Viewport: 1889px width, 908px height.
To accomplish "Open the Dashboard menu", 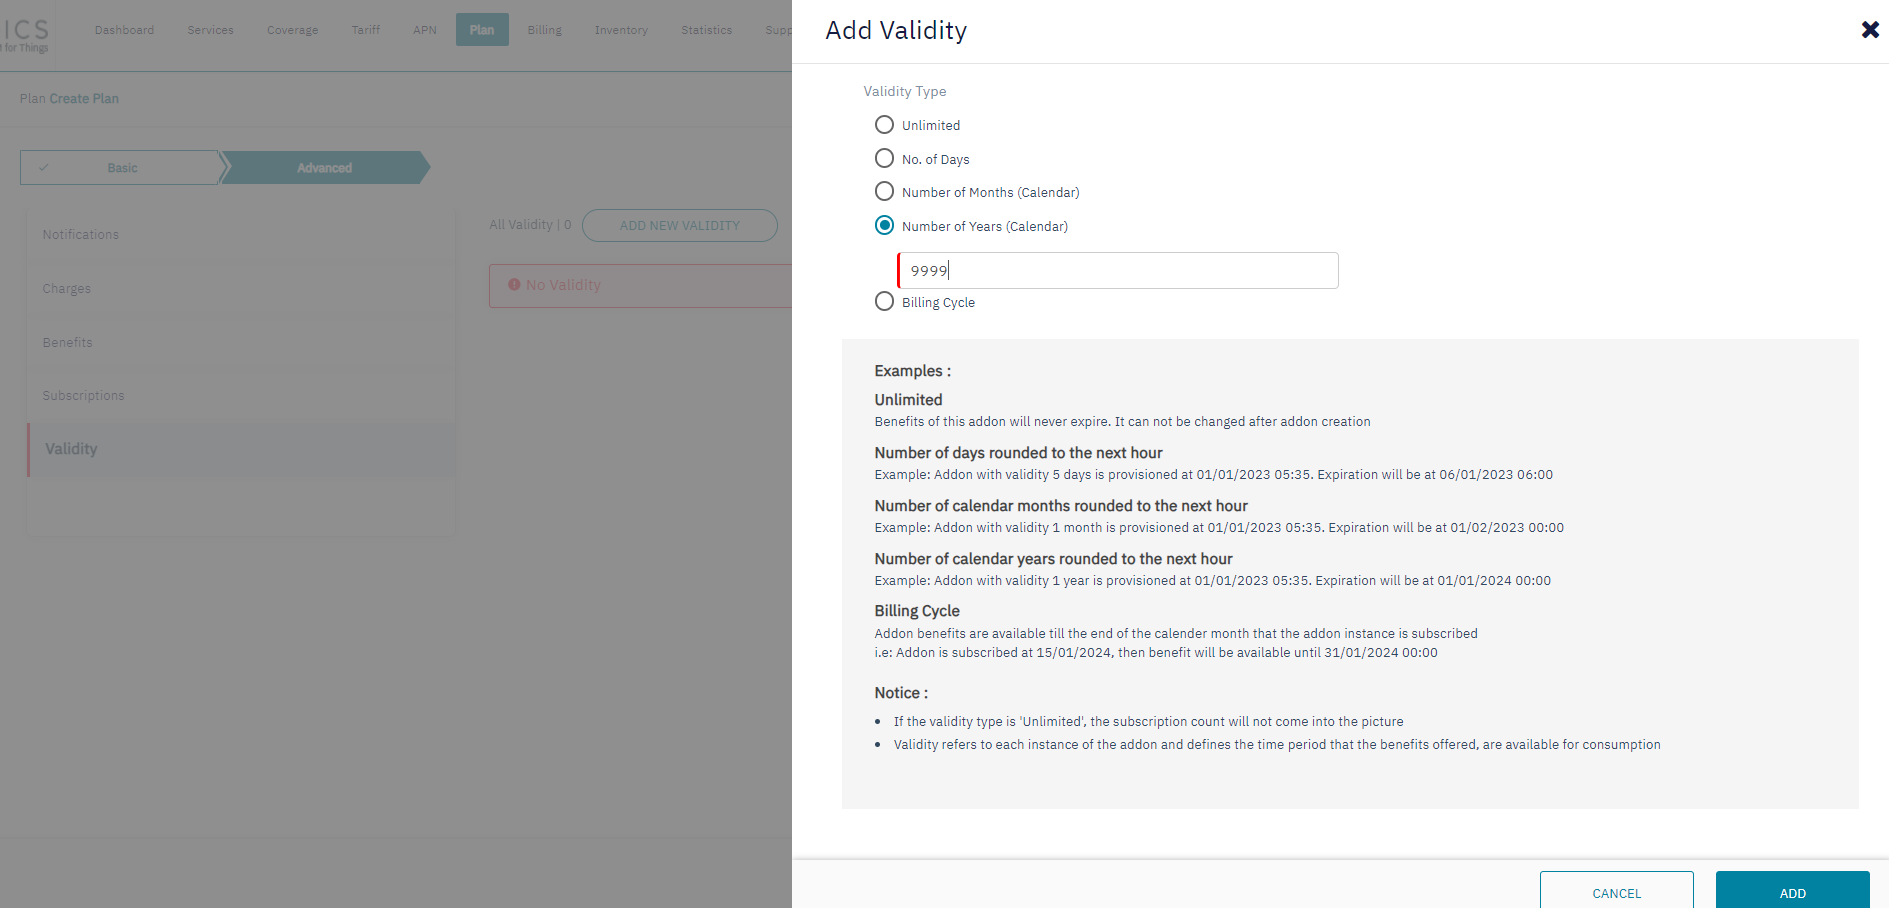I will tap(124, 30).
